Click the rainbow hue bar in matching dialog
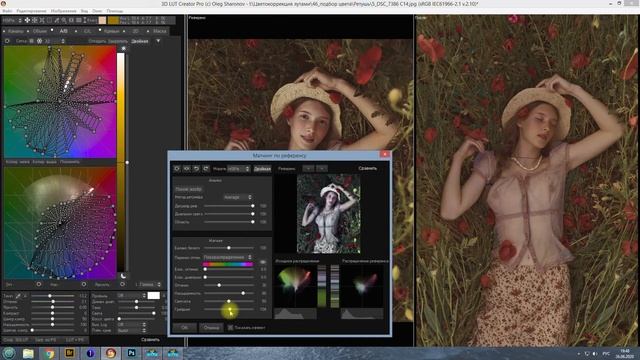Image resolution: width=640 pixels, height=360 pixels. pyautogui.click(x=228, y=264)
